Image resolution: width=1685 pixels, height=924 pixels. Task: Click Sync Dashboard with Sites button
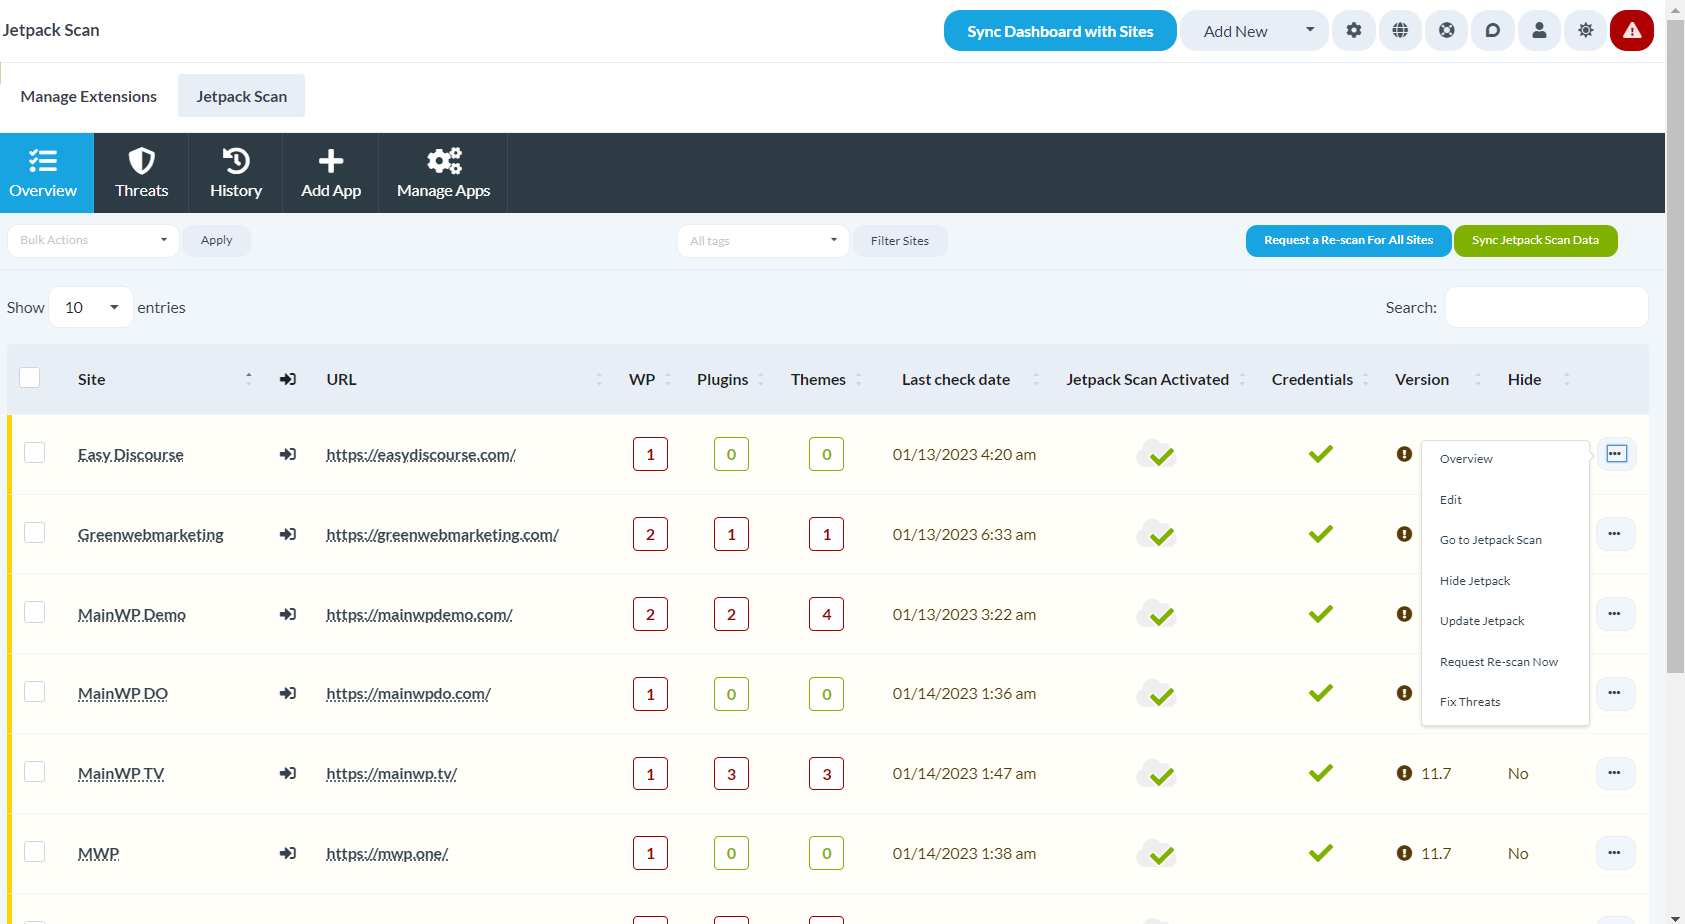[x=1060, y=31]
